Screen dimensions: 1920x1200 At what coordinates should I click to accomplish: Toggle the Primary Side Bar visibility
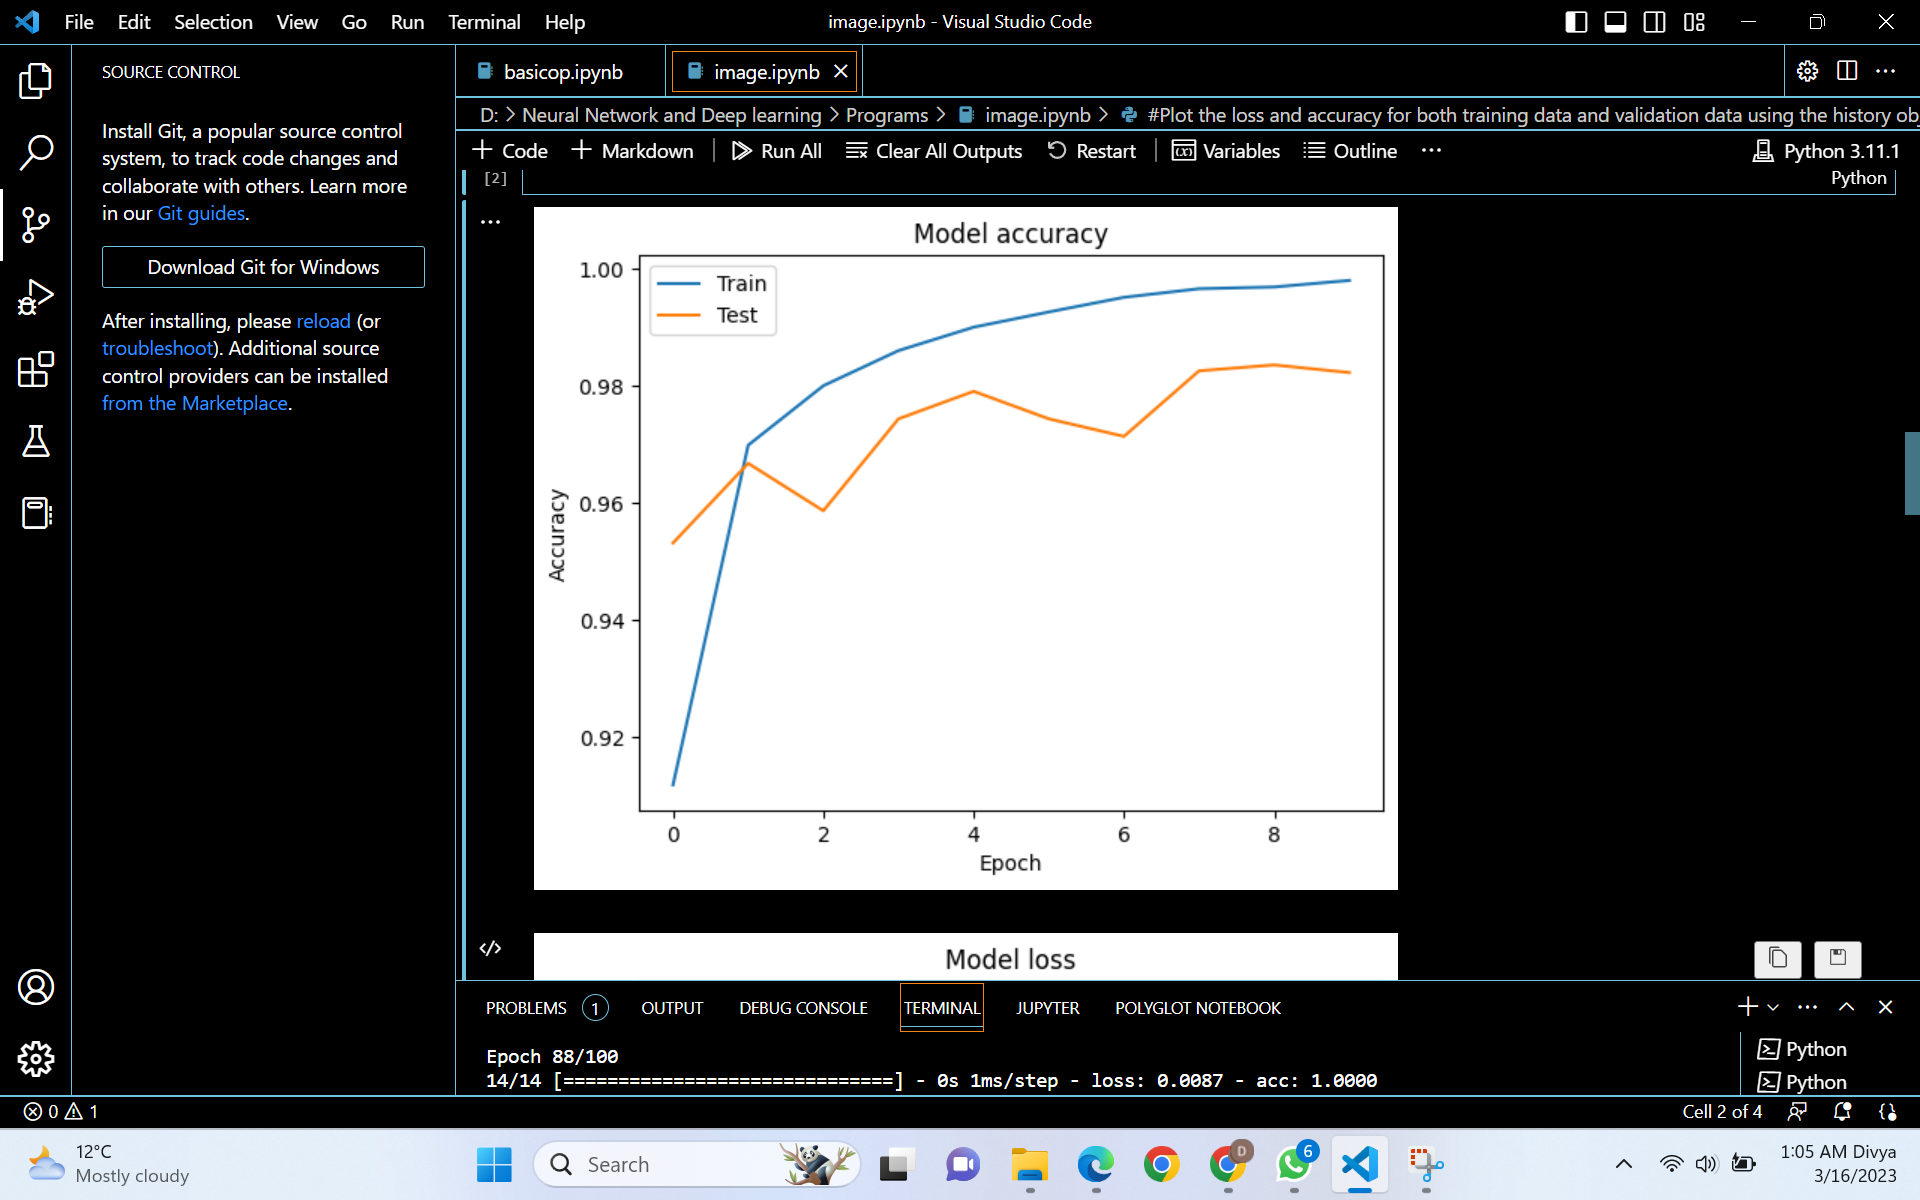tap(1576, 21)
